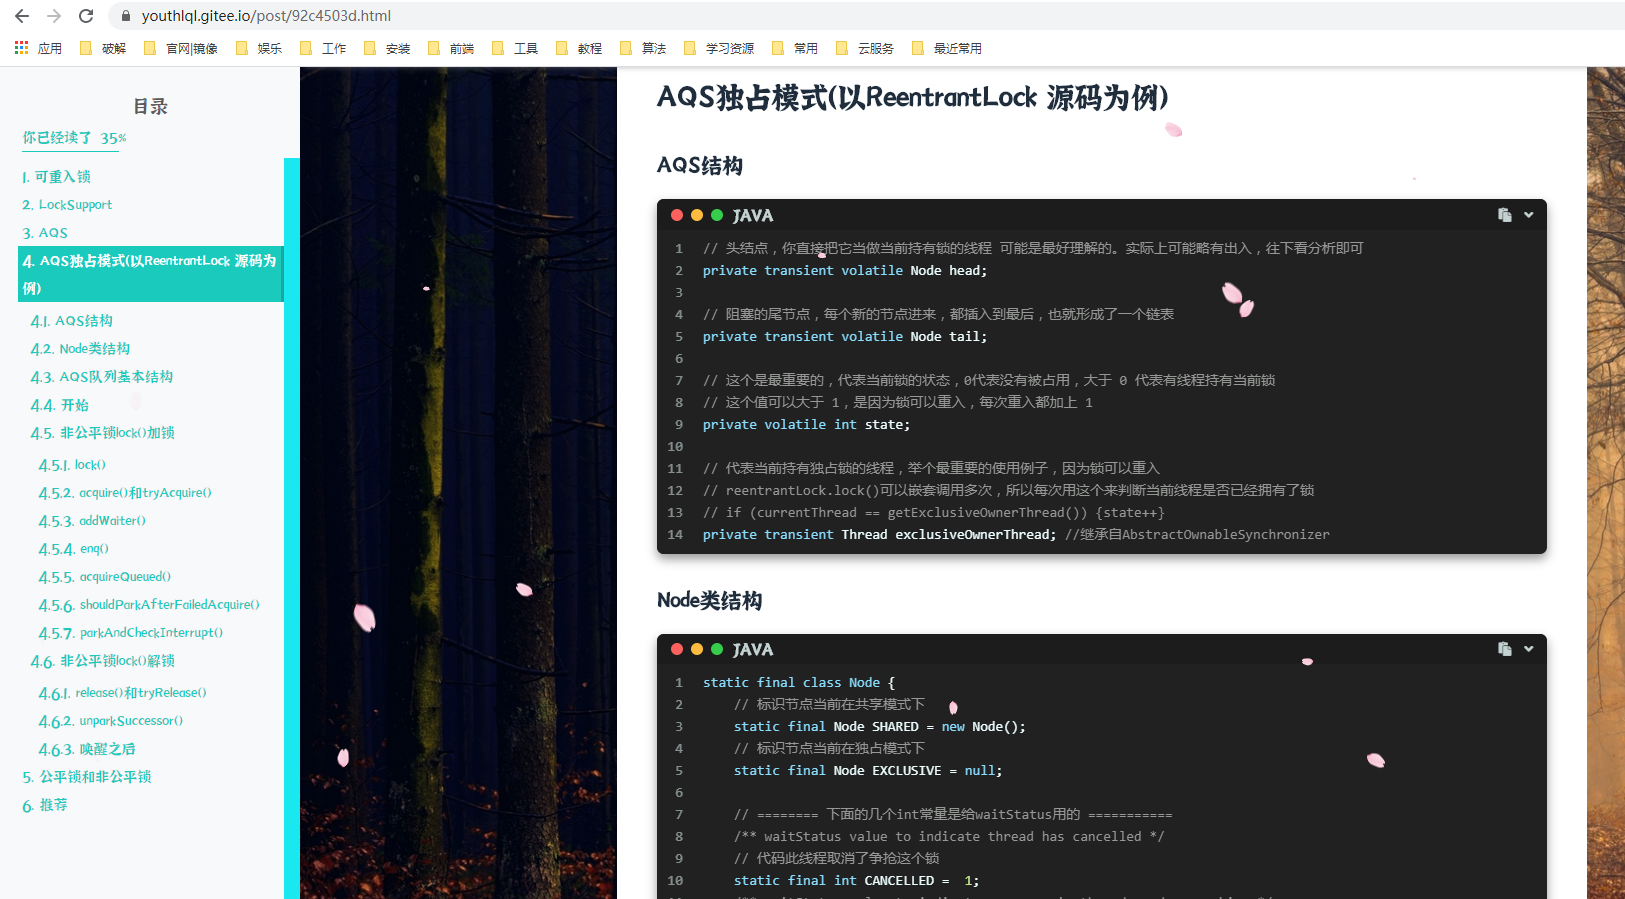Jump to 4.5. 非公平锁lock()加锁

point(102,433)
